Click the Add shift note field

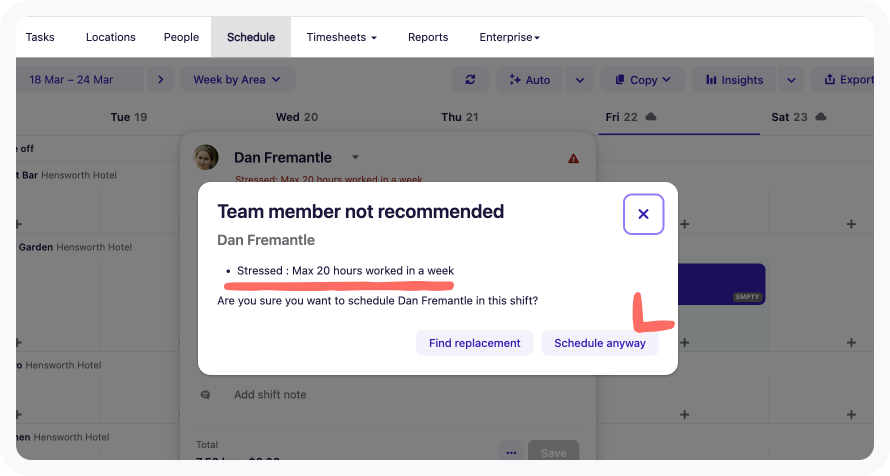(x=270, y=394)
